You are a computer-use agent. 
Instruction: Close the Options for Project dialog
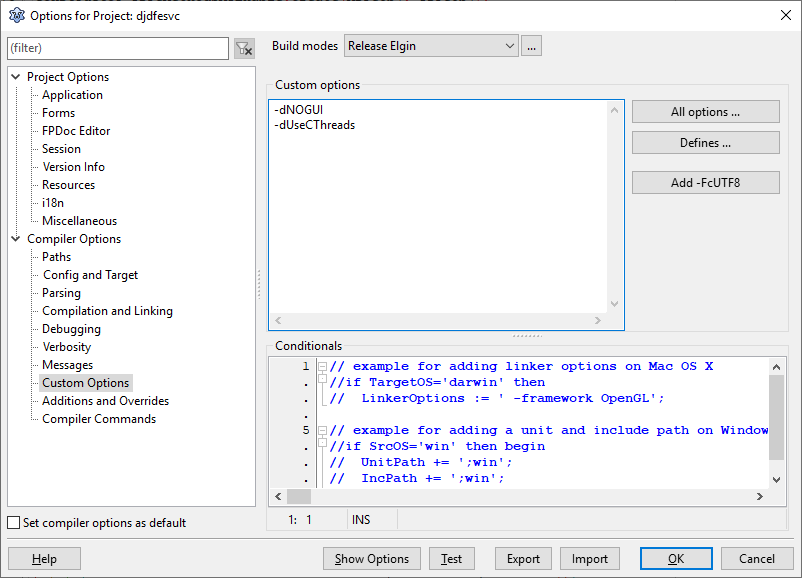click(786, 15)
